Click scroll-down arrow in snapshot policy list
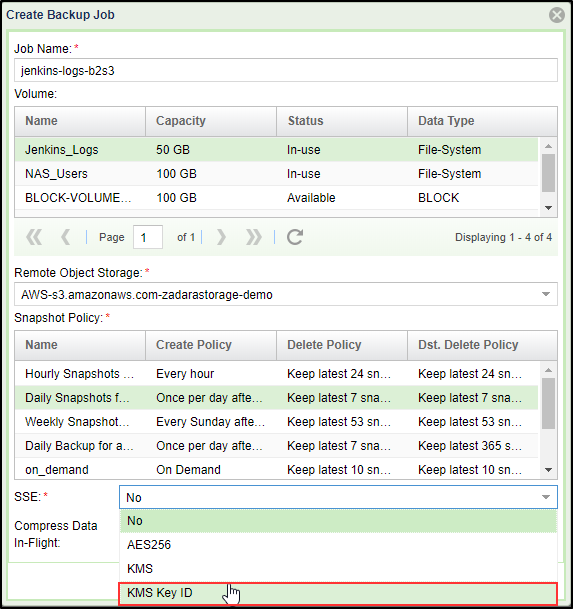 pyautogui.click(x=548, y=470)
